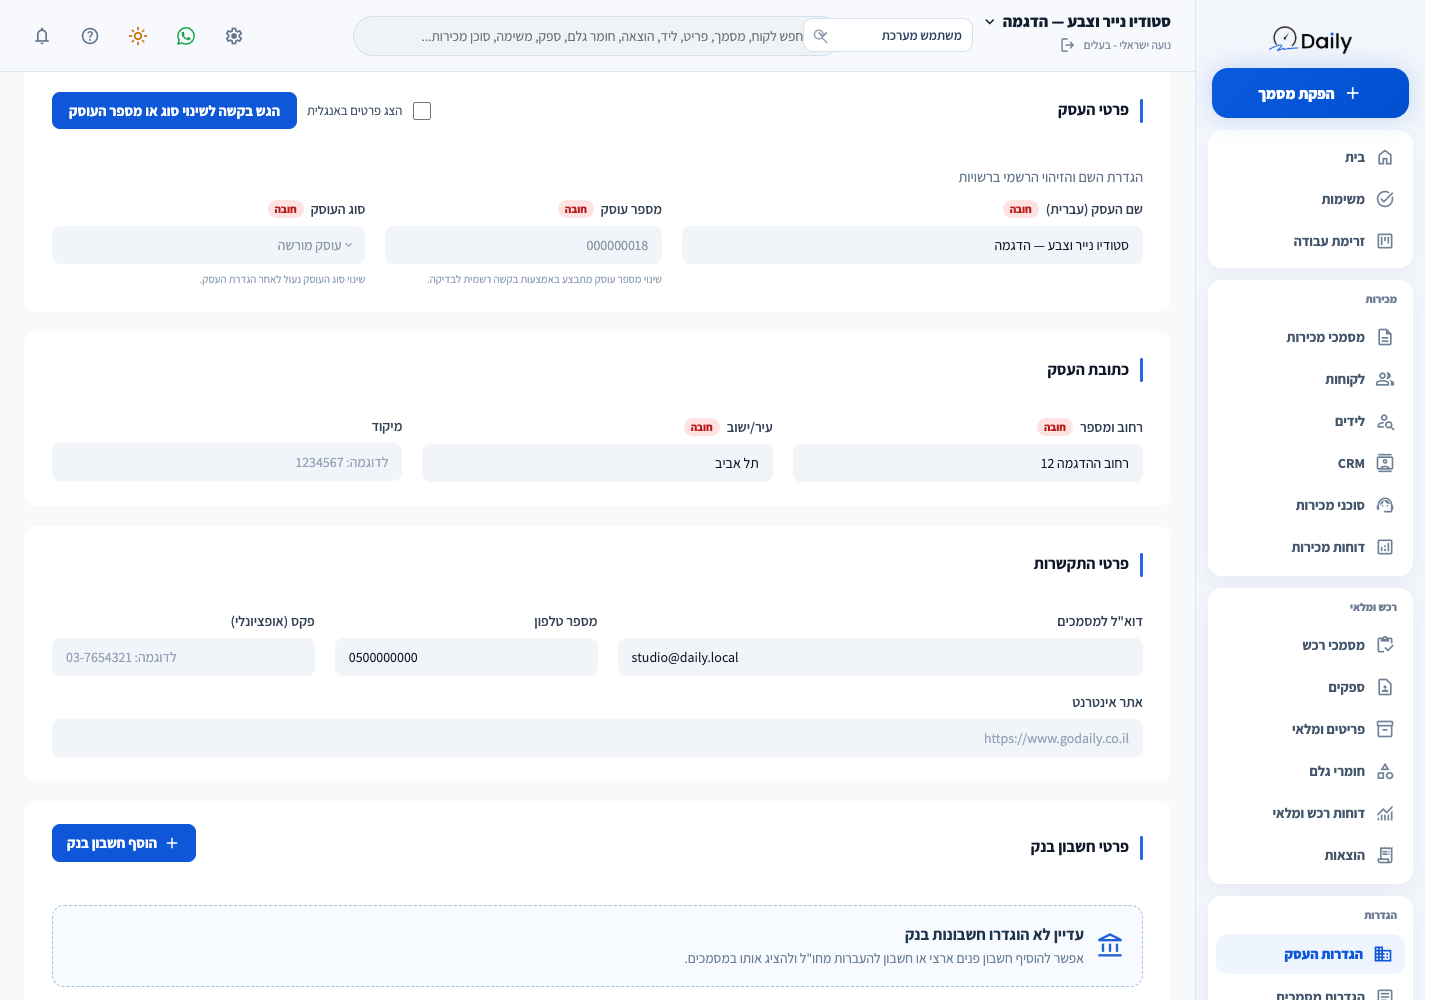Go to בית in the sidebar
Image resolution: width=1440 pixels, height=1000 pixels.
coord(1310,157)
